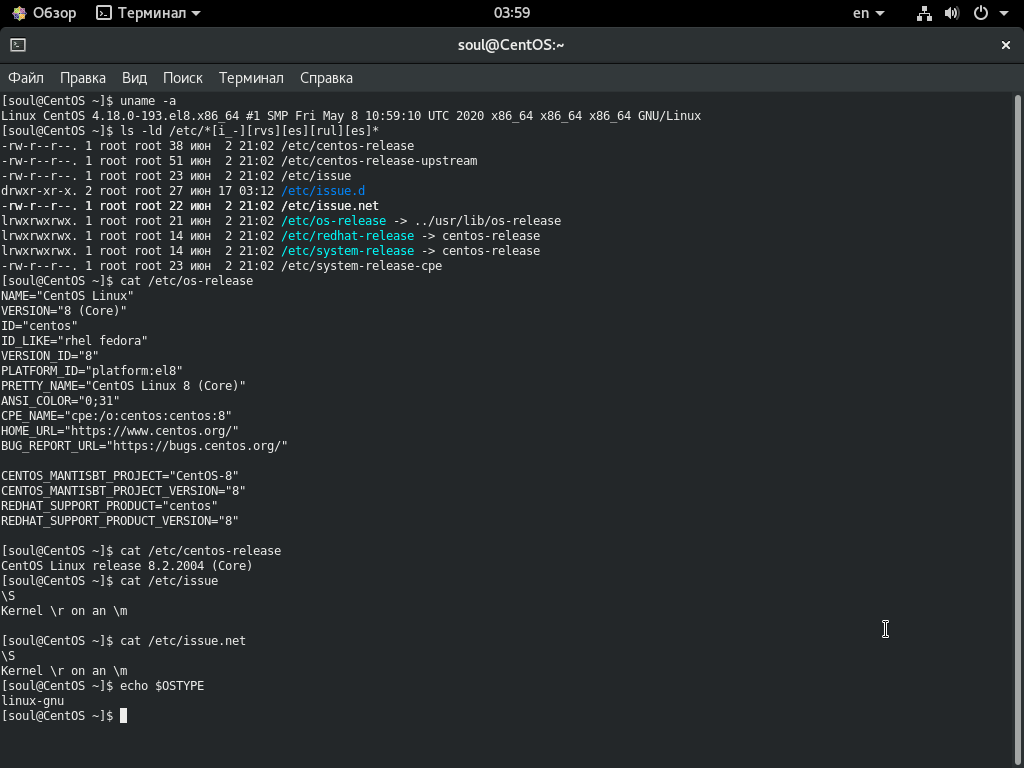Click the file name /etc/system-release-cpe
Image resolution: width=1024 pixels, height=768 pixels.
coord(362,266)
